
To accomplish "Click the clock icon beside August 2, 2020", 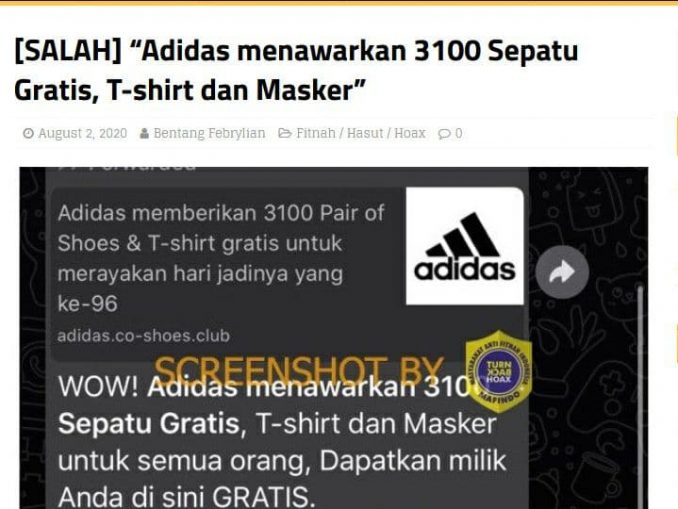I will pos(28,133).
